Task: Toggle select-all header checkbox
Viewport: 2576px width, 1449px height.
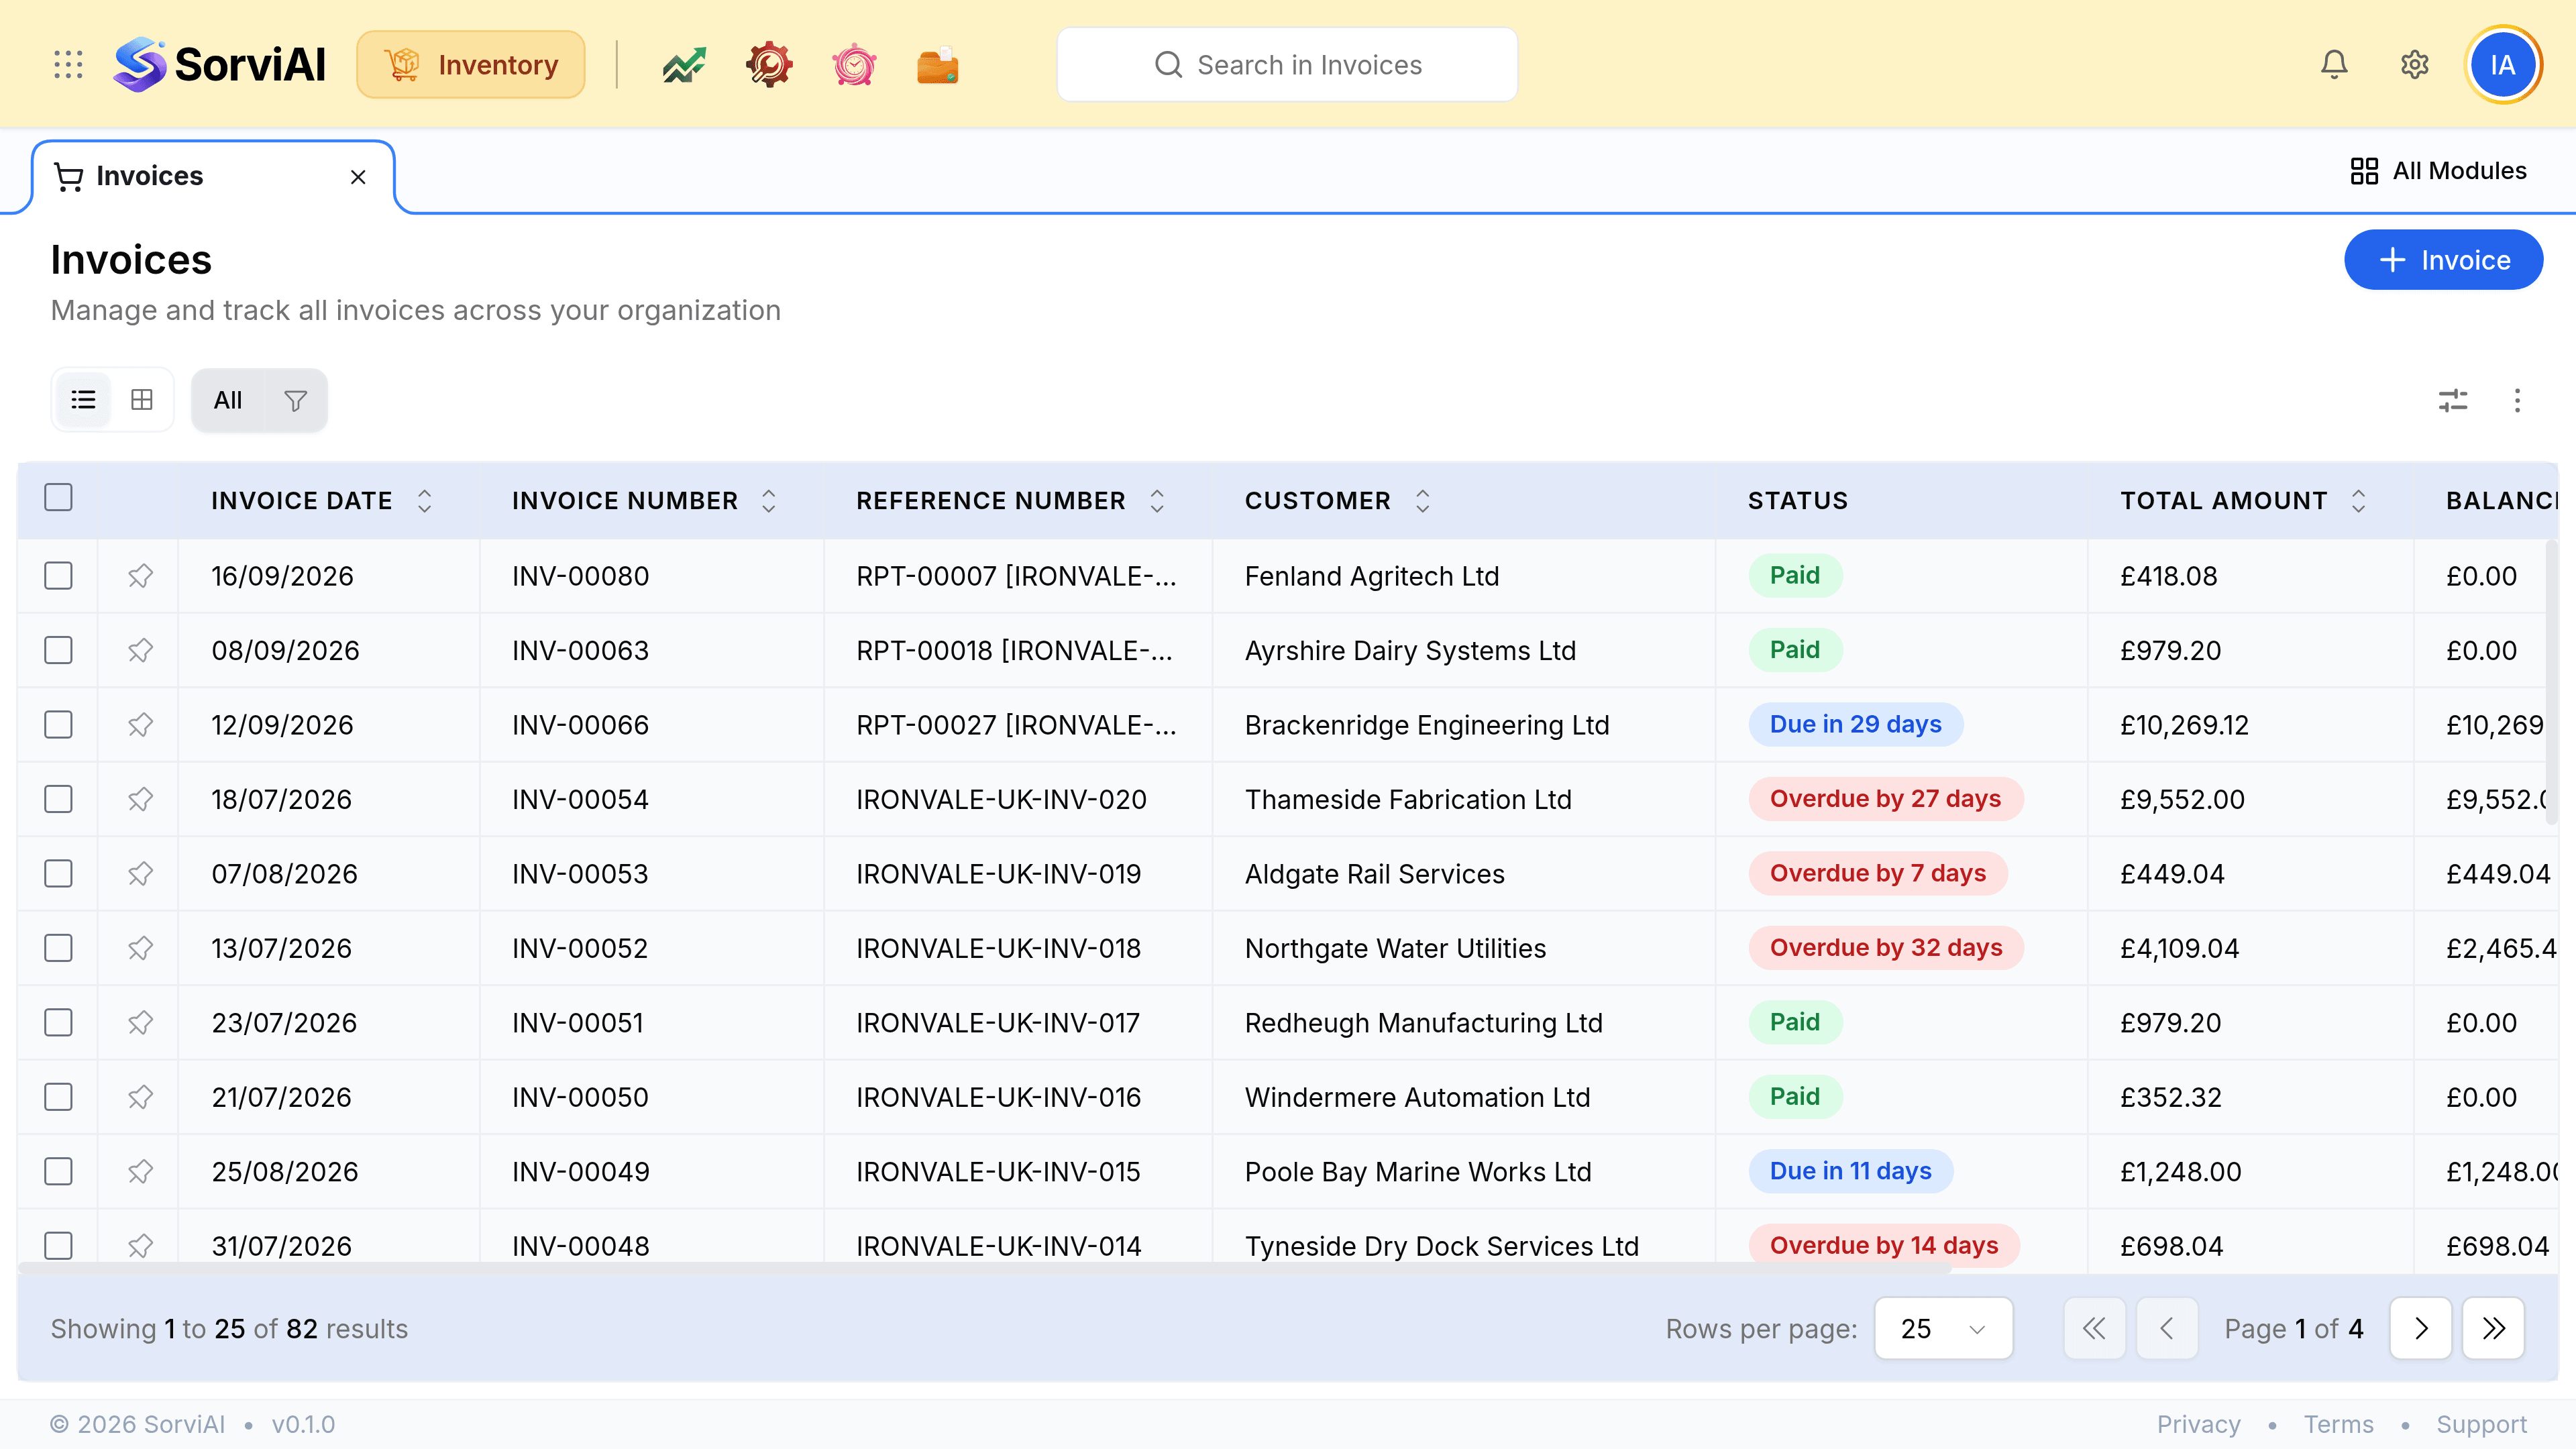Action: tap(58, 497)
